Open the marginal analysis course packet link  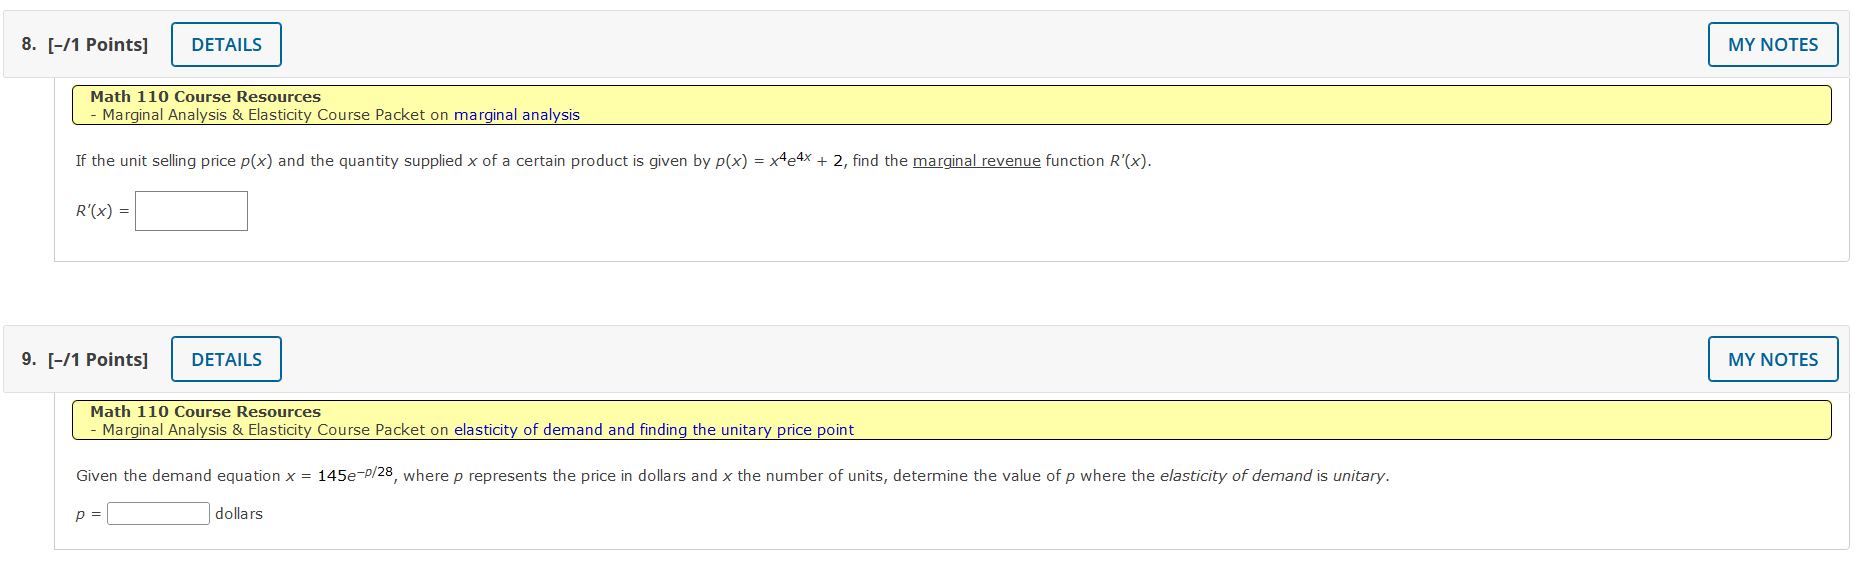pos(516,114)
